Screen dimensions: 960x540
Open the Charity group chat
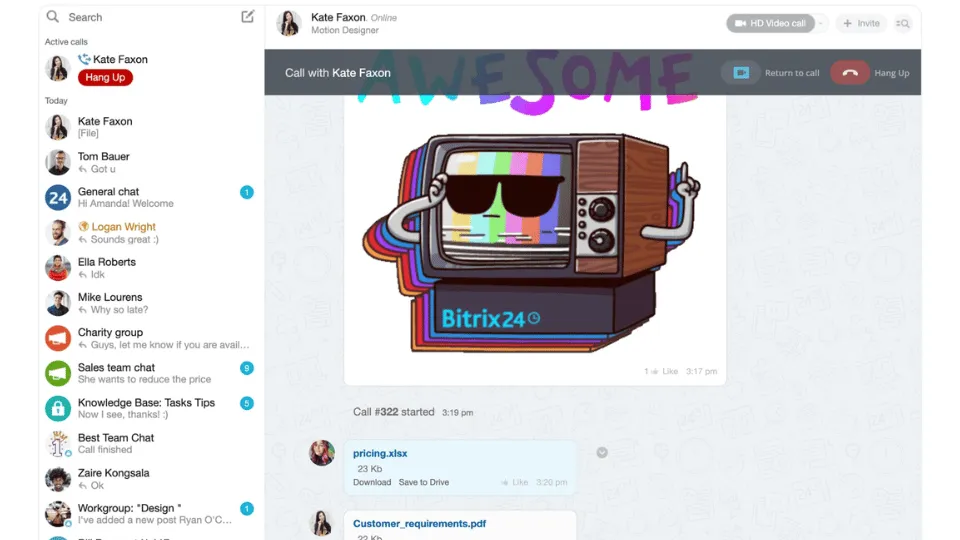pos(152,338)
